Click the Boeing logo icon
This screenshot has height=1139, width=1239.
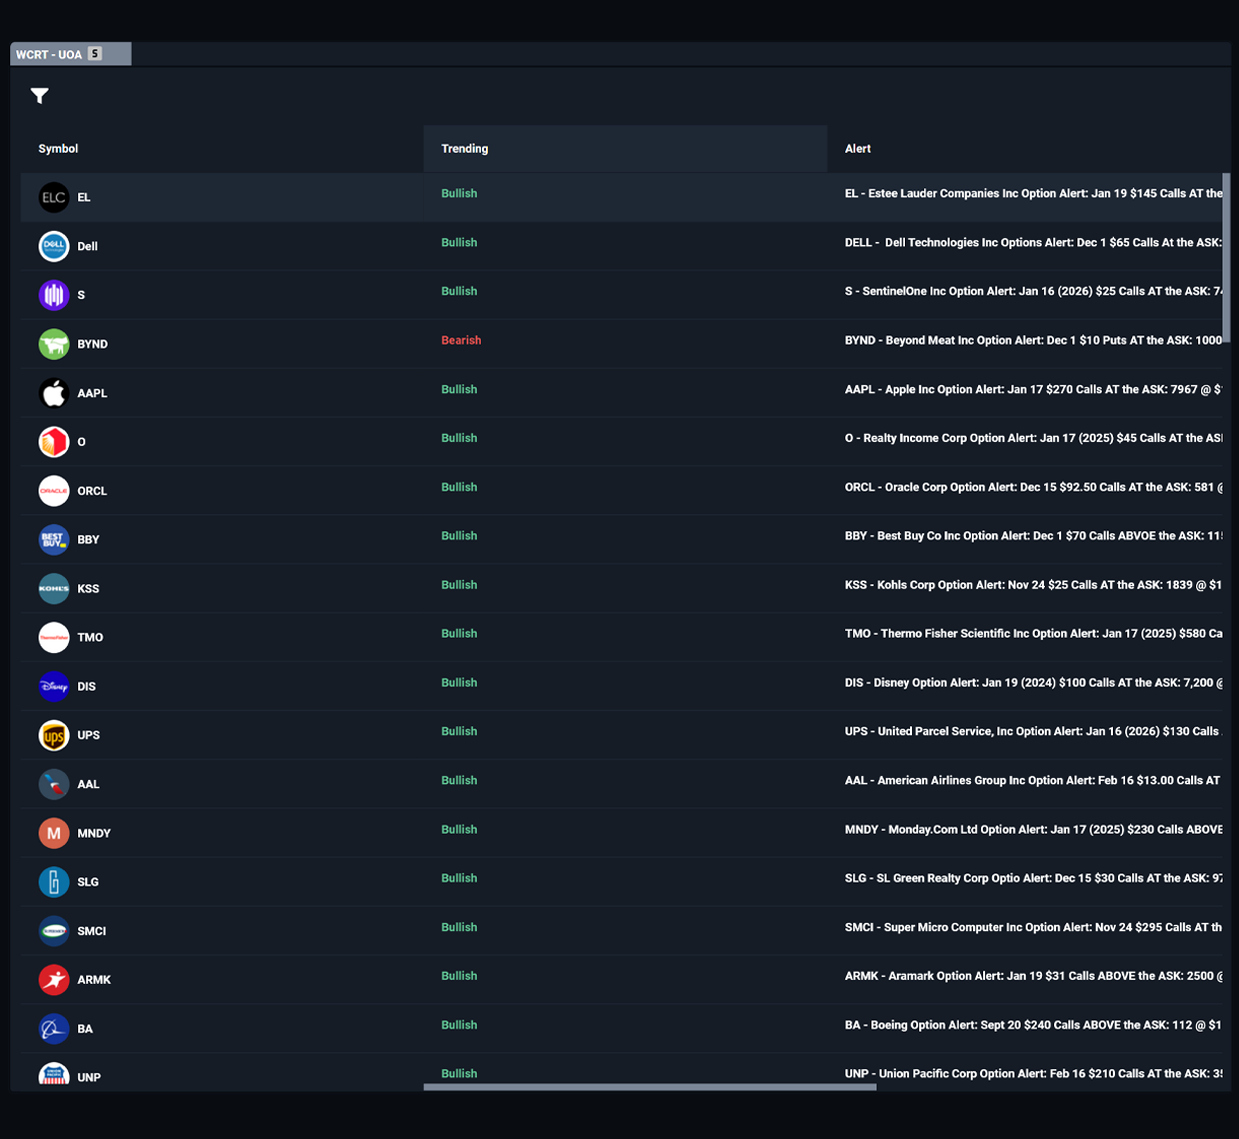click(54, 1029)
